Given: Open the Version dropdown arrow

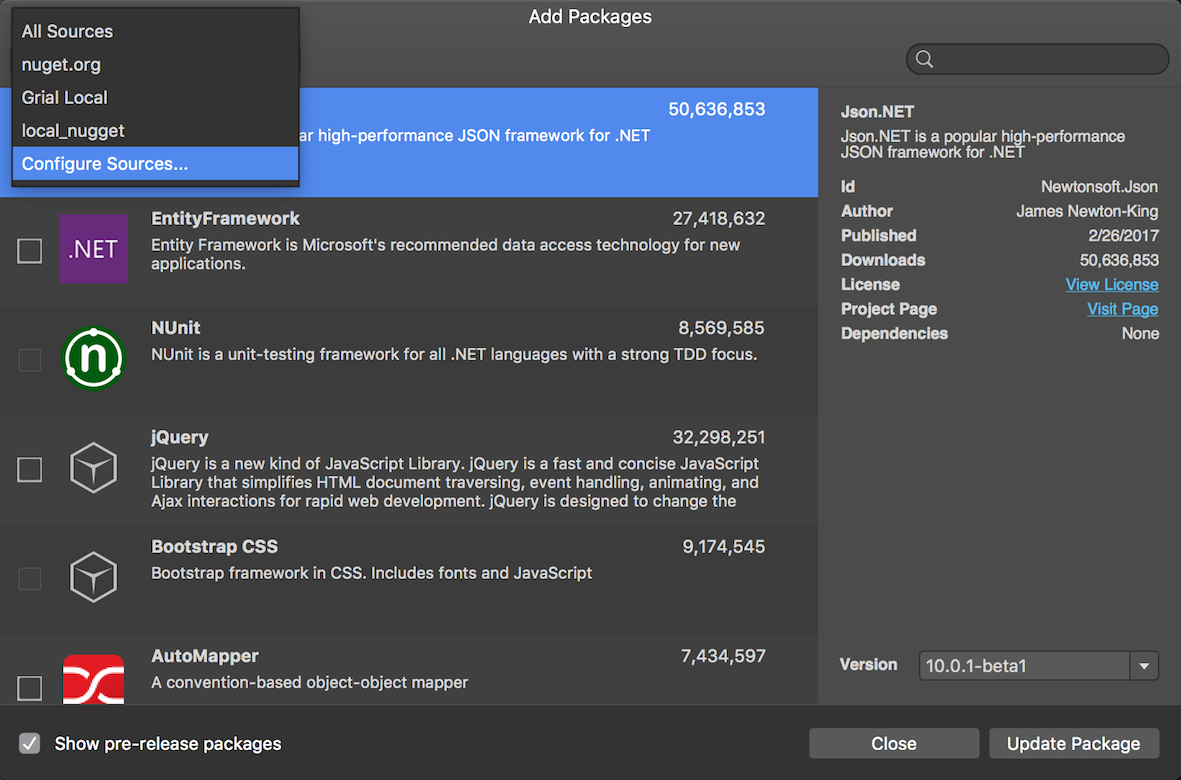Looking at the screenshot, I should click(x=1146, y=665).
